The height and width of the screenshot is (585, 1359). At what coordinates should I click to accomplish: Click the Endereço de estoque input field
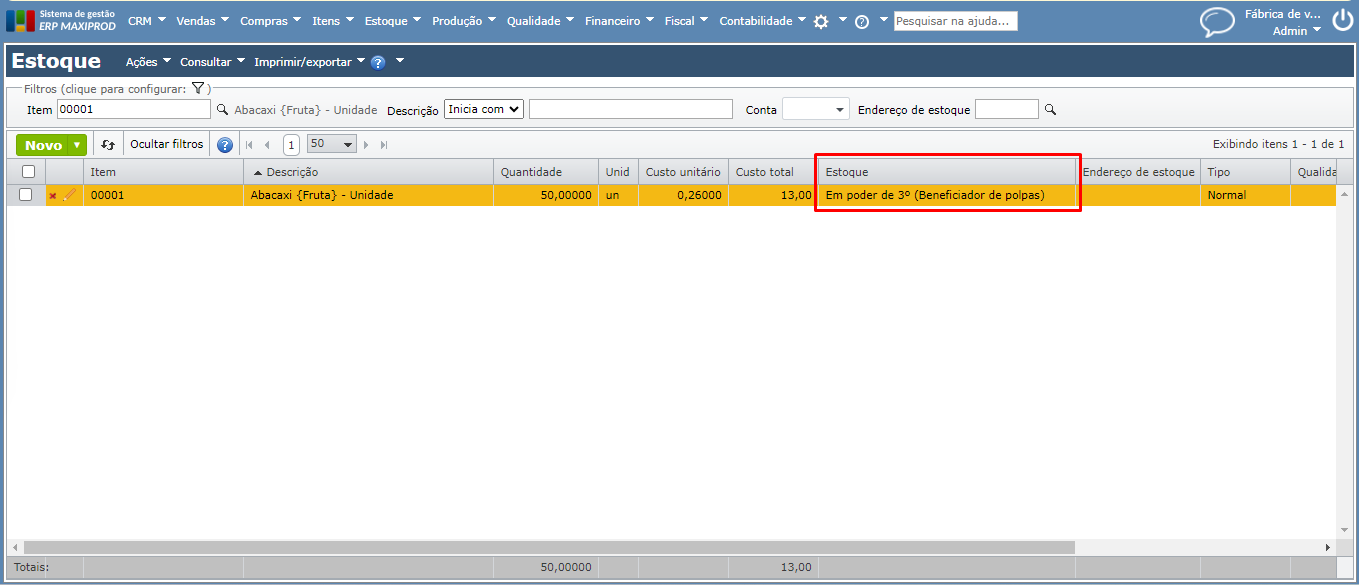coord(1007,109)
